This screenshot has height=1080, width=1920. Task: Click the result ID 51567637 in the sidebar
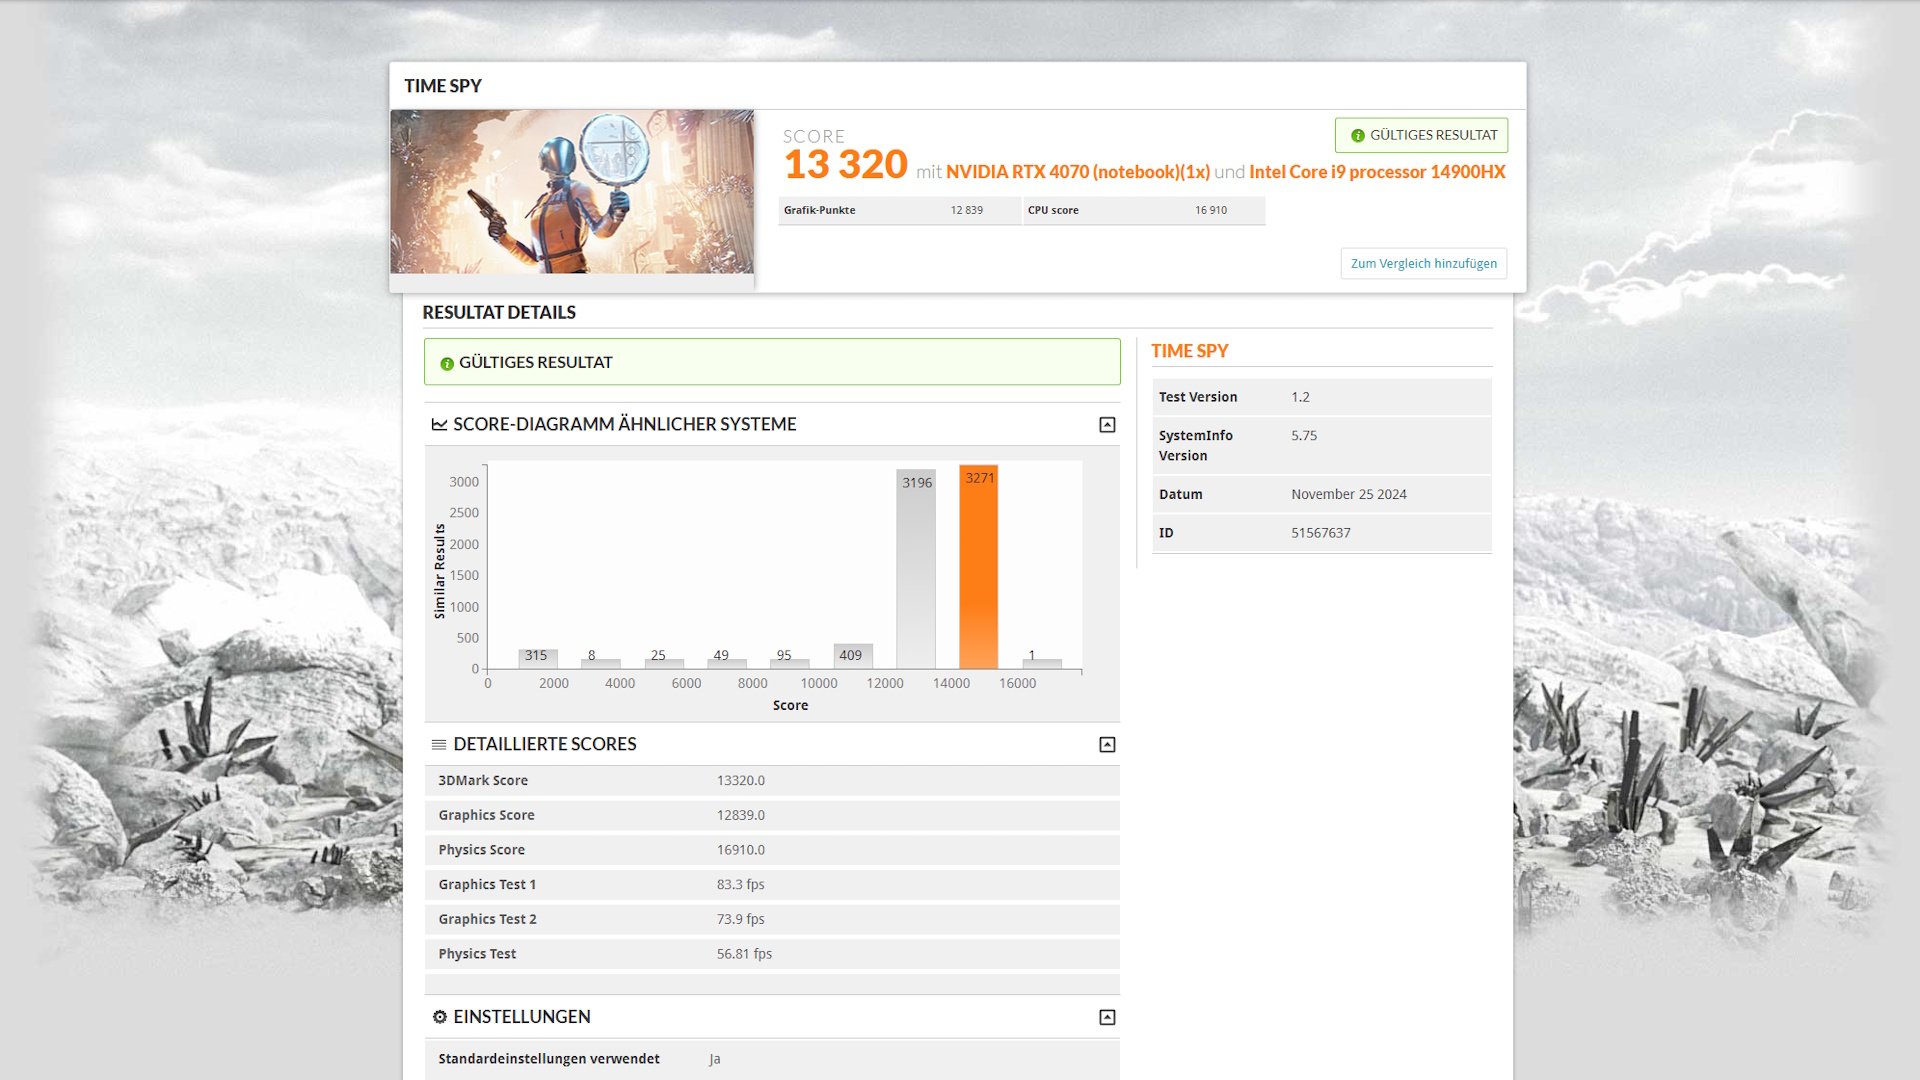[x=1321, y=532]
